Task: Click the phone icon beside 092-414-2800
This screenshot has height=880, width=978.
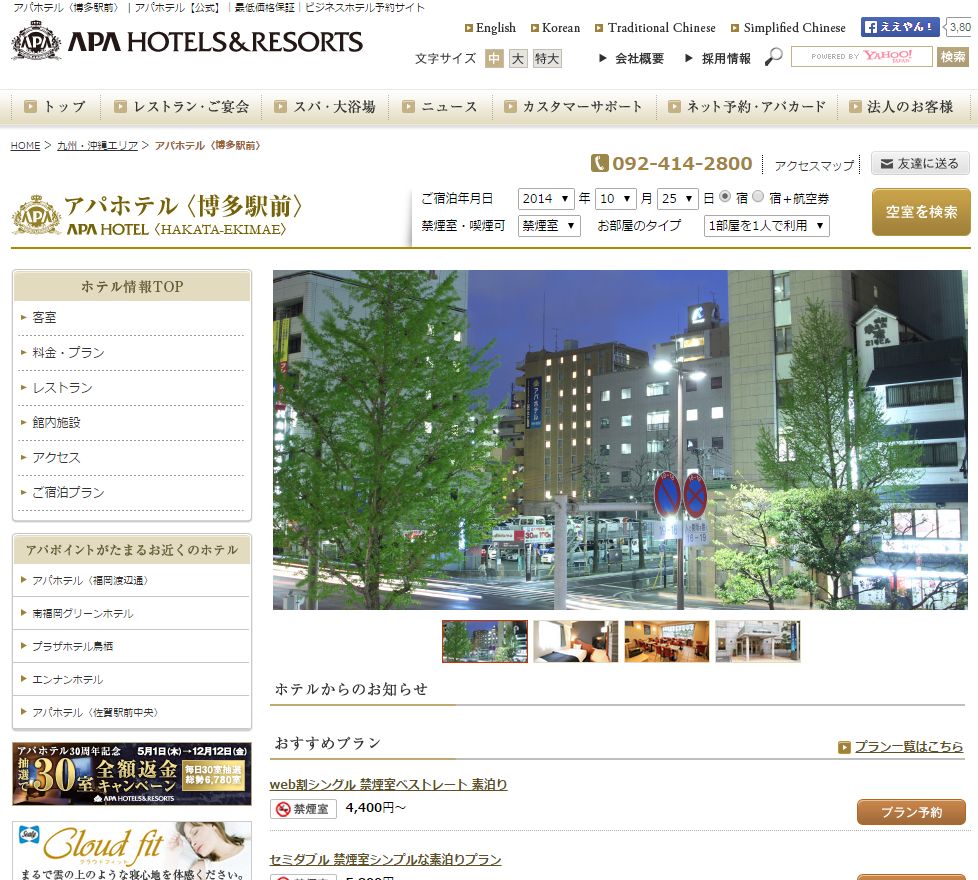Action: pyautogui.click(x=599, y=163)
